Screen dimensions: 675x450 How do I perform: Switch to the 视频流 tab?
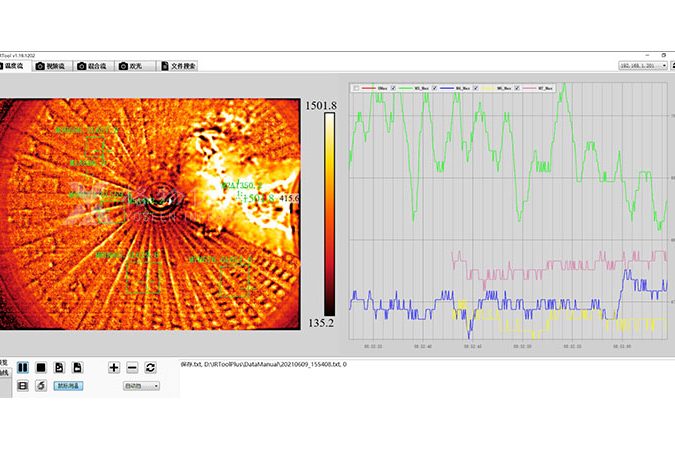pos(54,66)
